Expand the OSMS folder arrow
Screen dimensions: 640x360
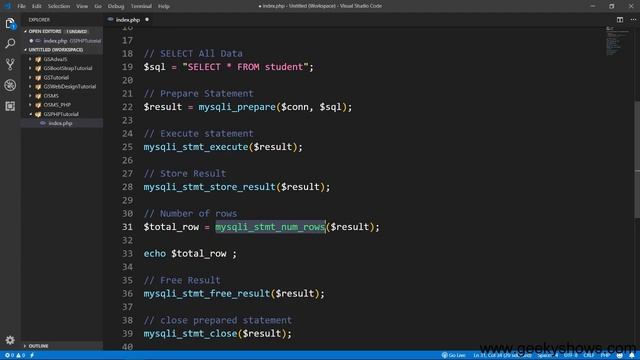pyautogui.click(x=30, y=96)
